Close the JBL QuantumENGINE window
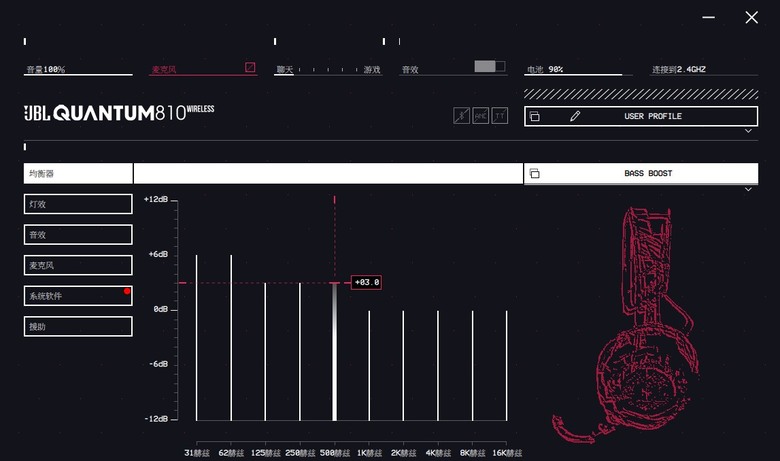Screen dimensions: 780x461 point(752,17)
